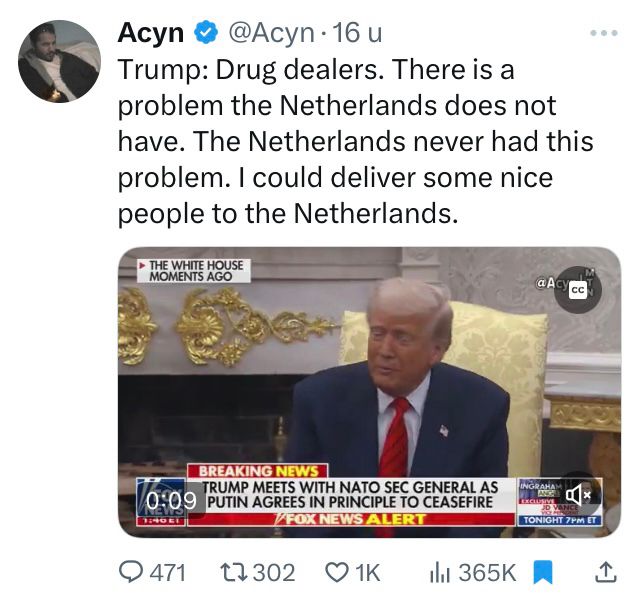Open the 16 u timestamp link
The width and height of the screenshot is (639, 603).
coord(357,33)
